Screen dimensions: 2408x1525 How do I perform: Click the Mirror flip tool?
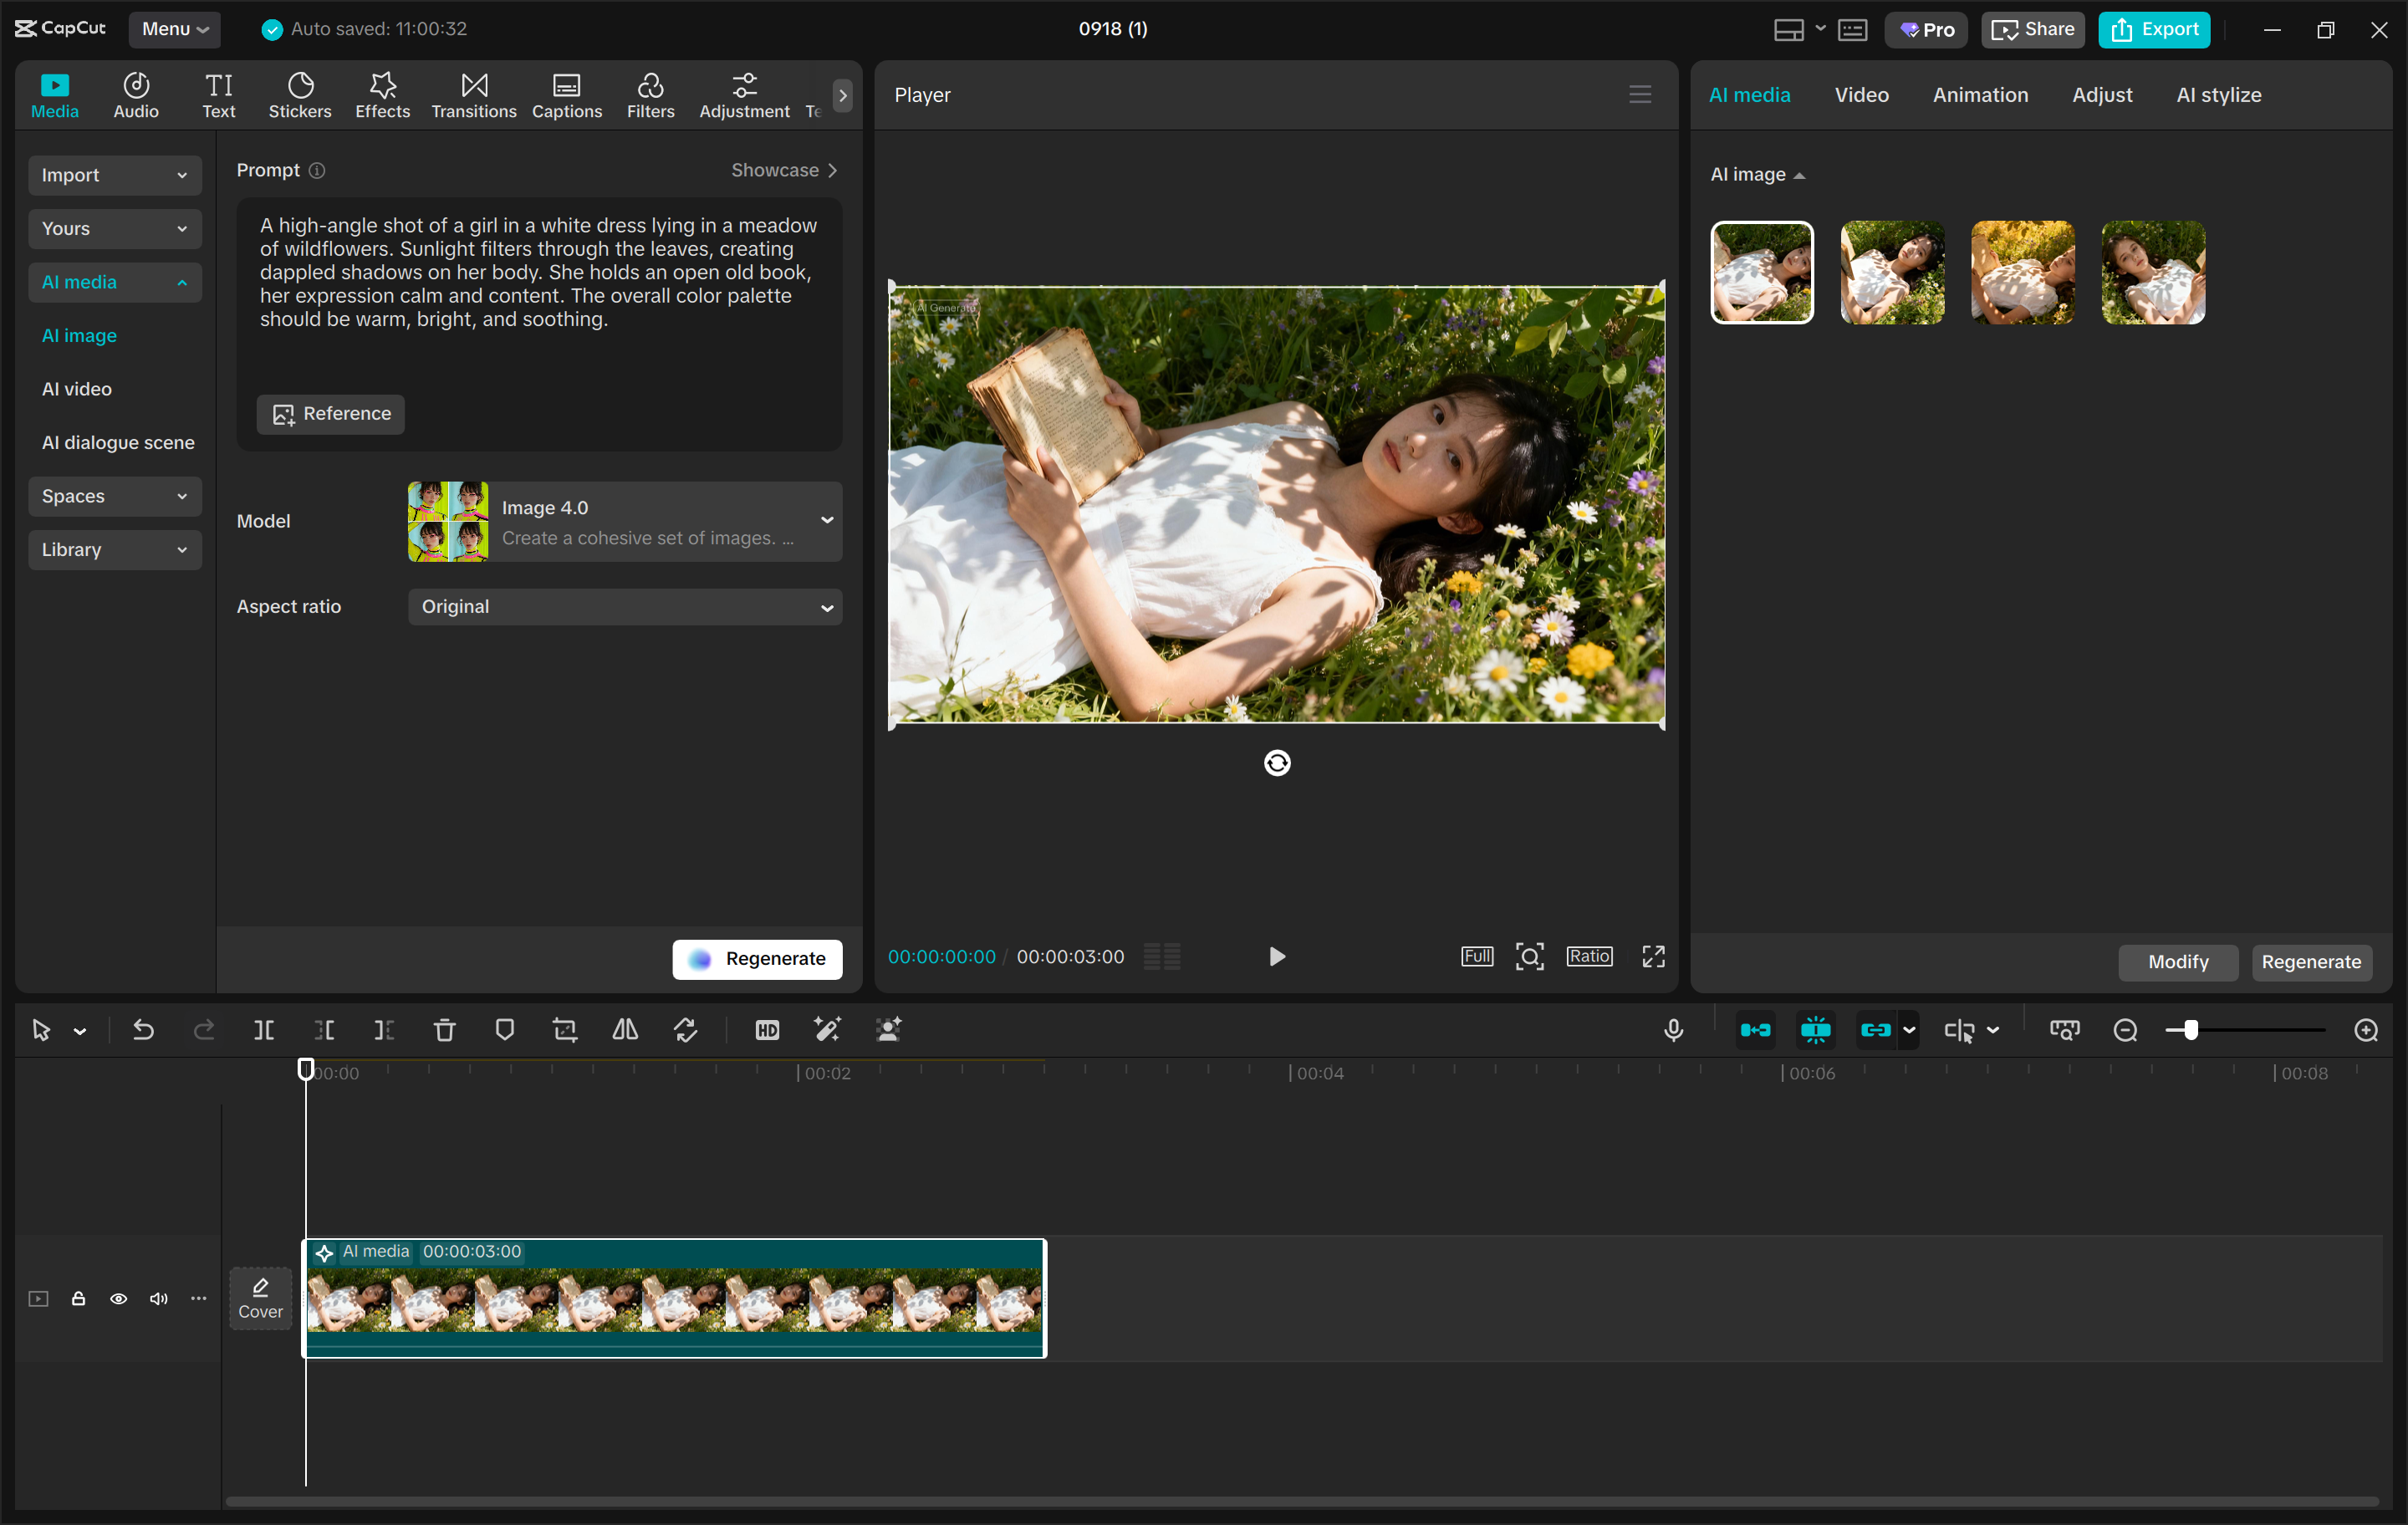point(625,1030)
